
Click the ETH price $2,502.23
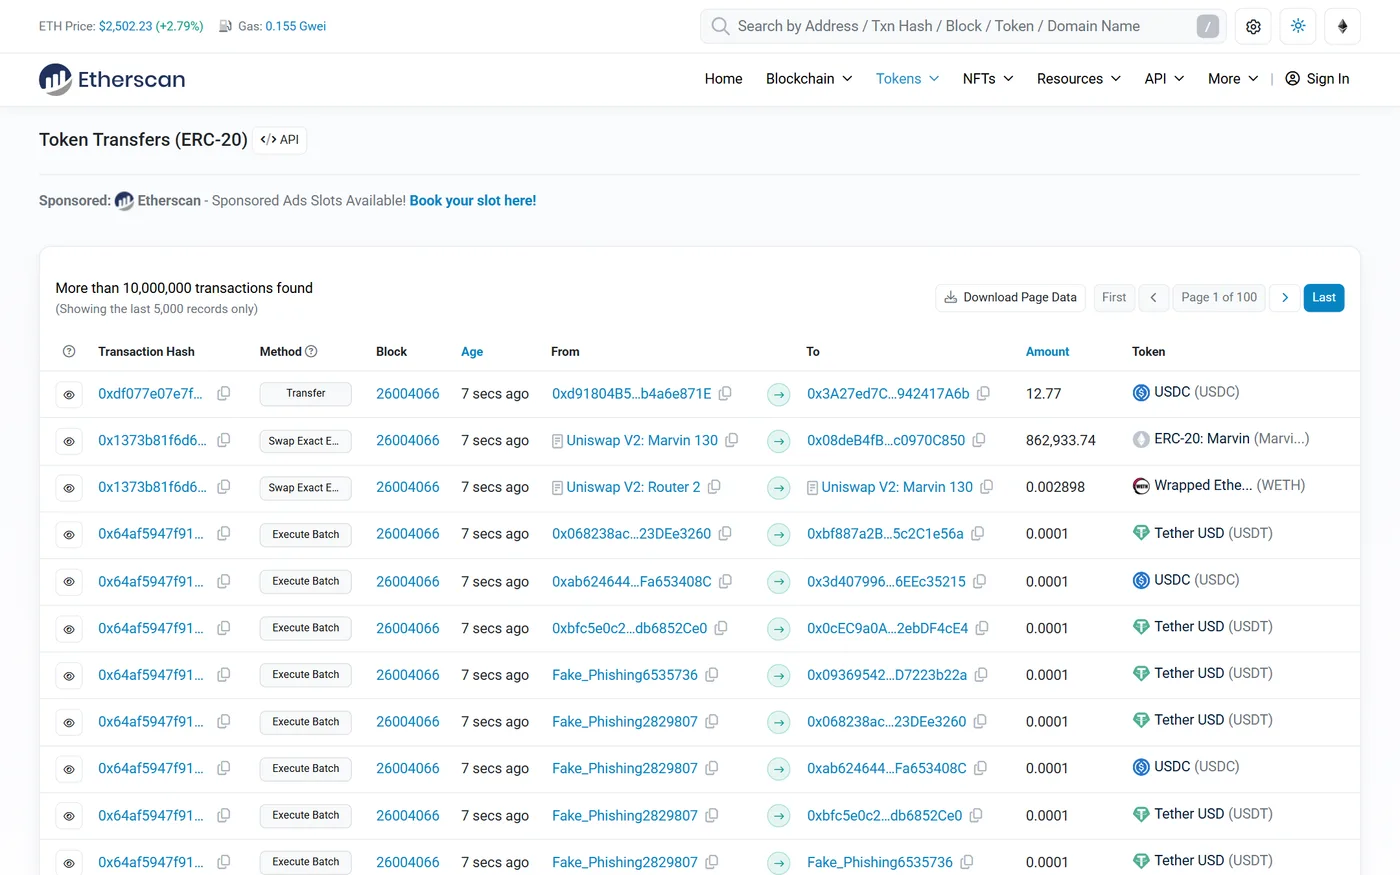125,26
